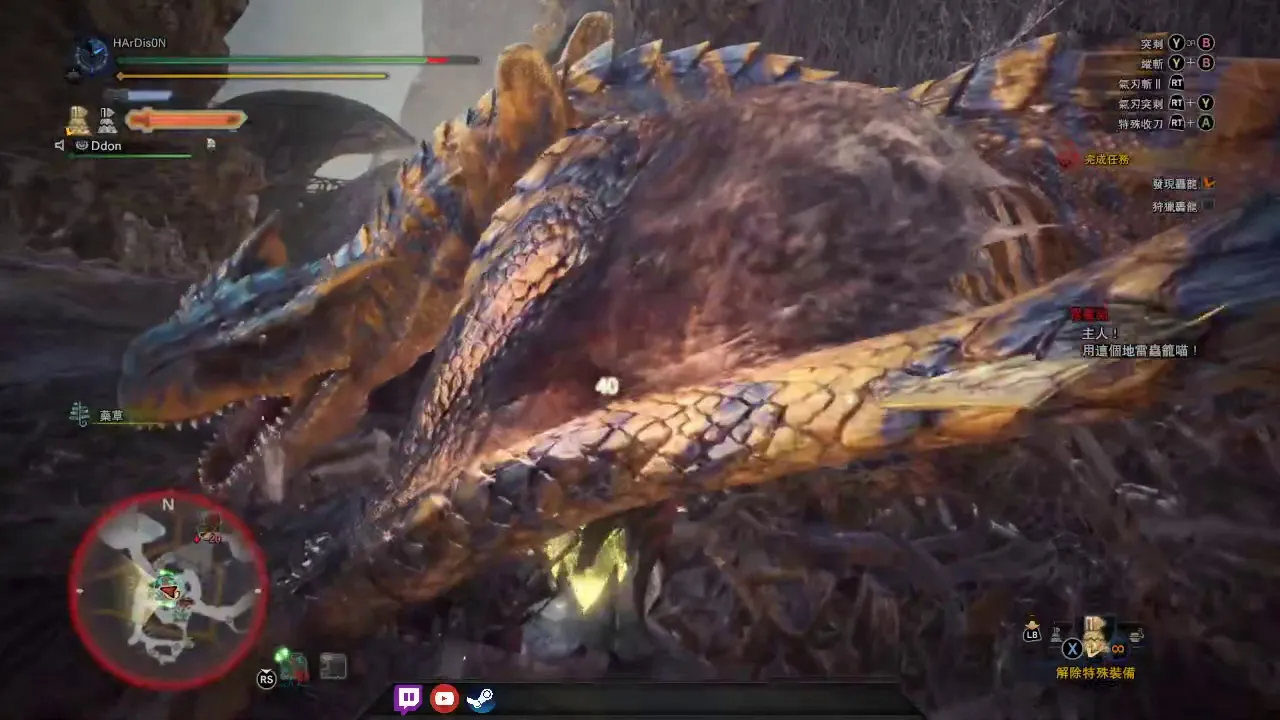Click the blue weapon sharpness gauge

coord(137,96)
